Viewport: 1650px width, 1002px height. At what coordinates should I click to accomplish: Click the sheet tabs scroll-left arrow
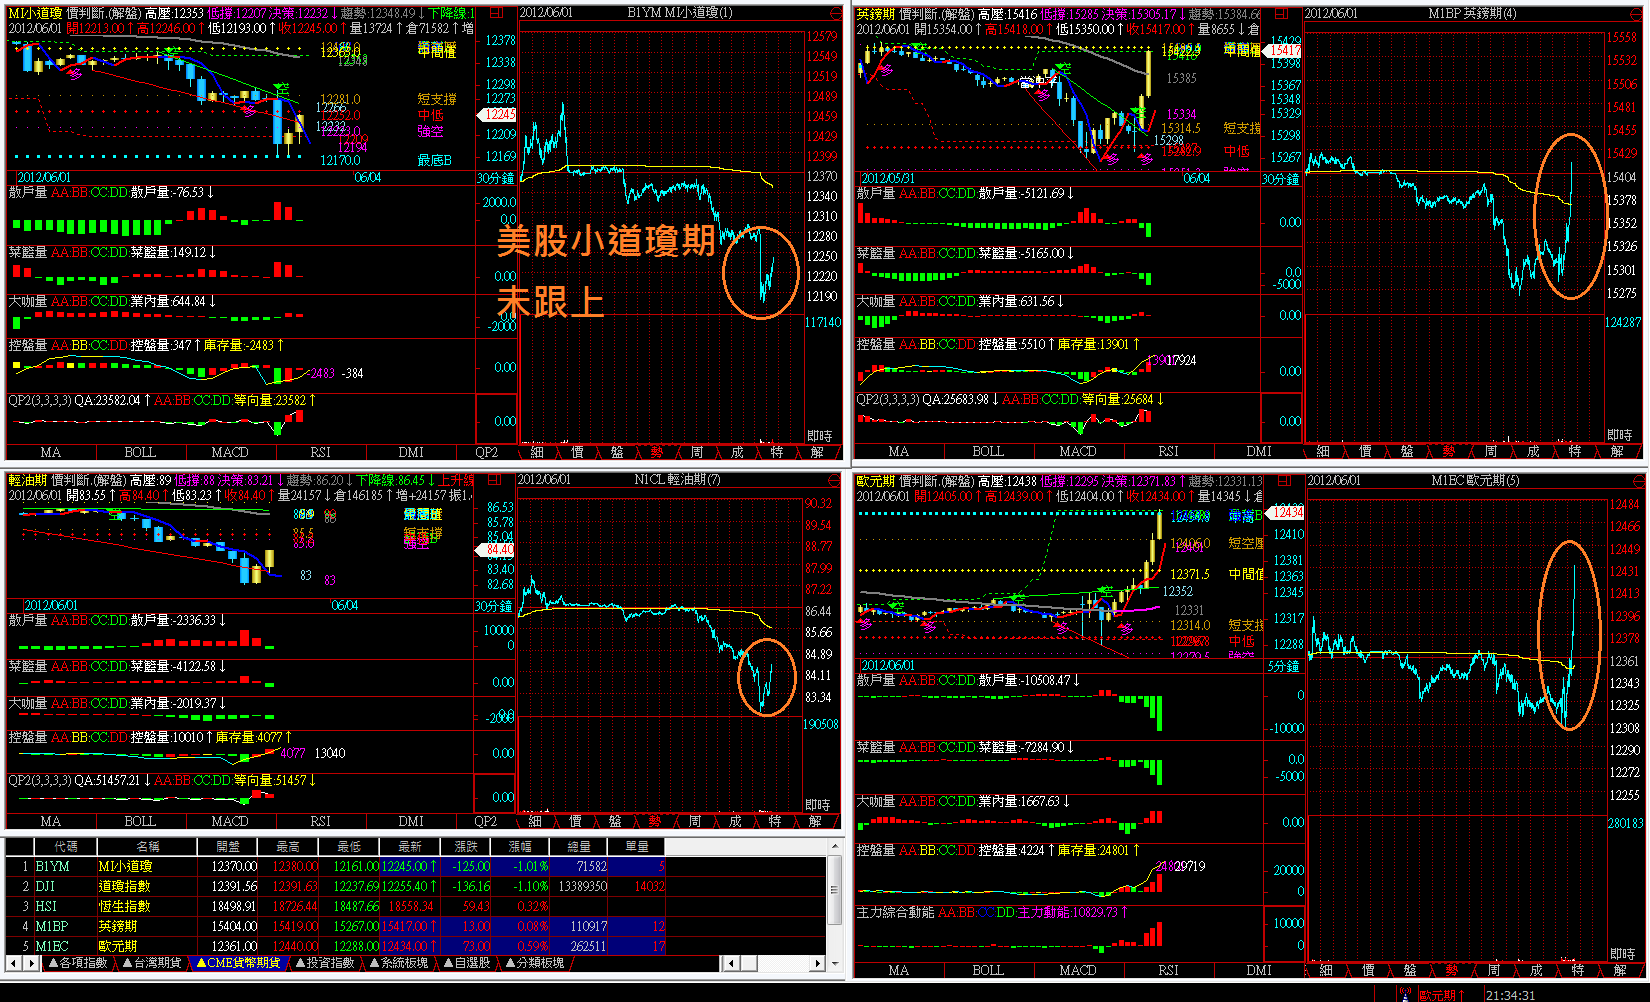[x=13, y=963]
